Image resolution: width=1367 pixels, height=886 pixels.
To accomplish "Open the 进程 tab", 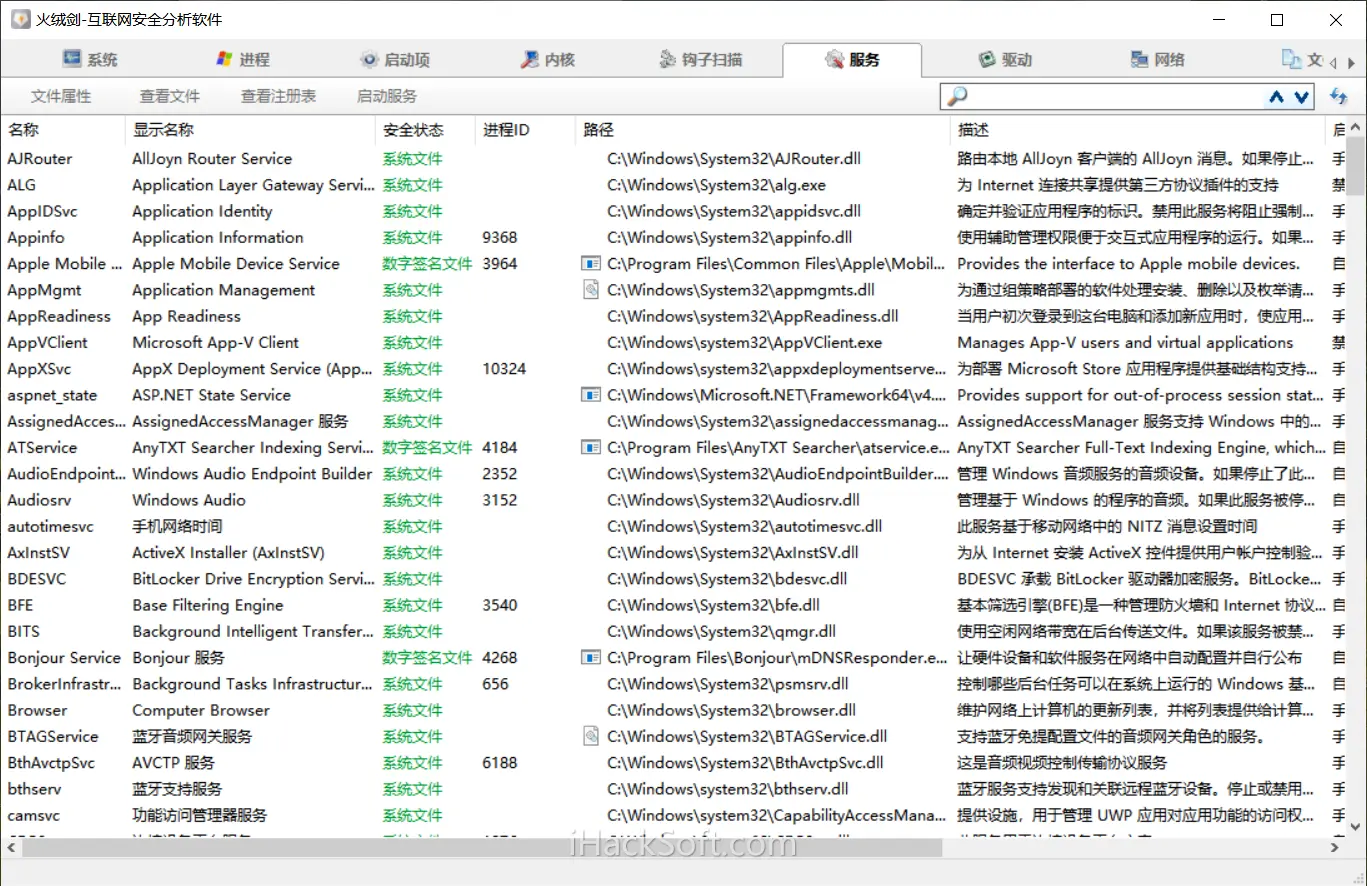I will 243,60.
